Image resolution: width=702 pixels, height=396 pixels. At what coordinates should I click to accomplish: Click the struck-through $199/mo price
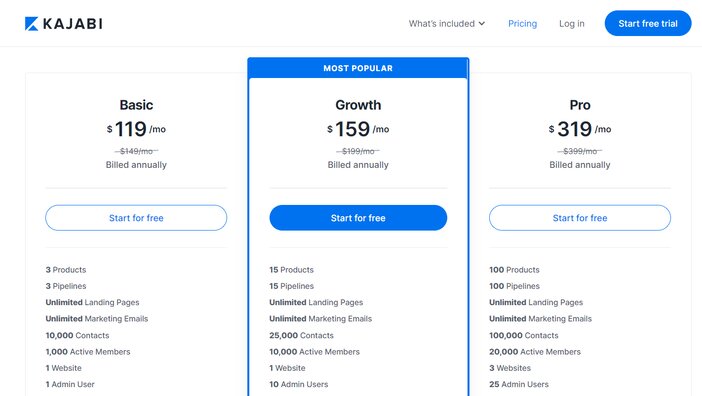[358, 151]
